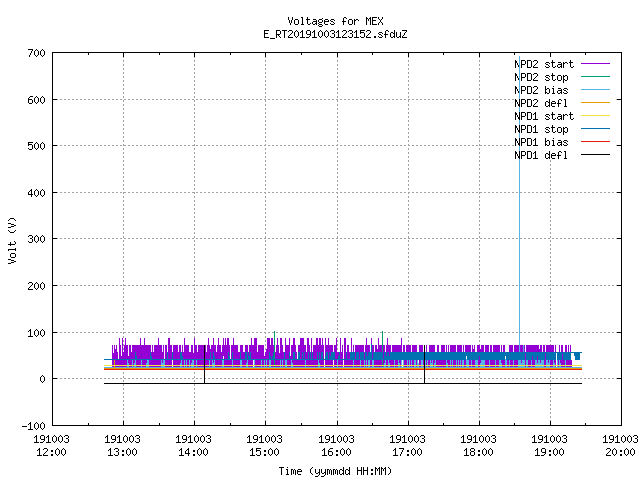Click the 'NPD2 start' legend label
This screenshot has height=480, width=640.
[x=544, y=64]
